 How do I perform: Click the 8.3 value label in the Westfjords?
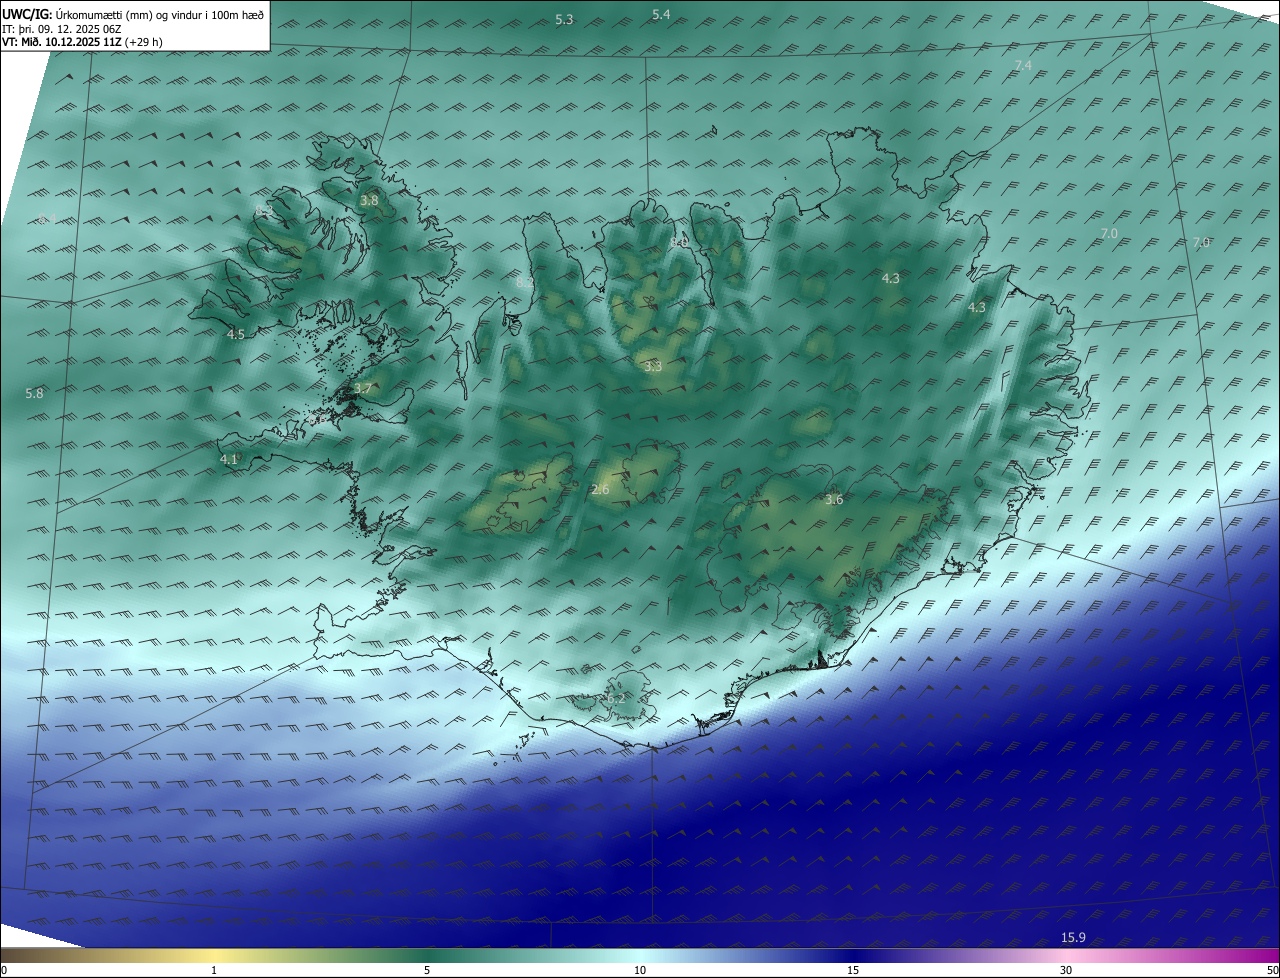(262, 210)
